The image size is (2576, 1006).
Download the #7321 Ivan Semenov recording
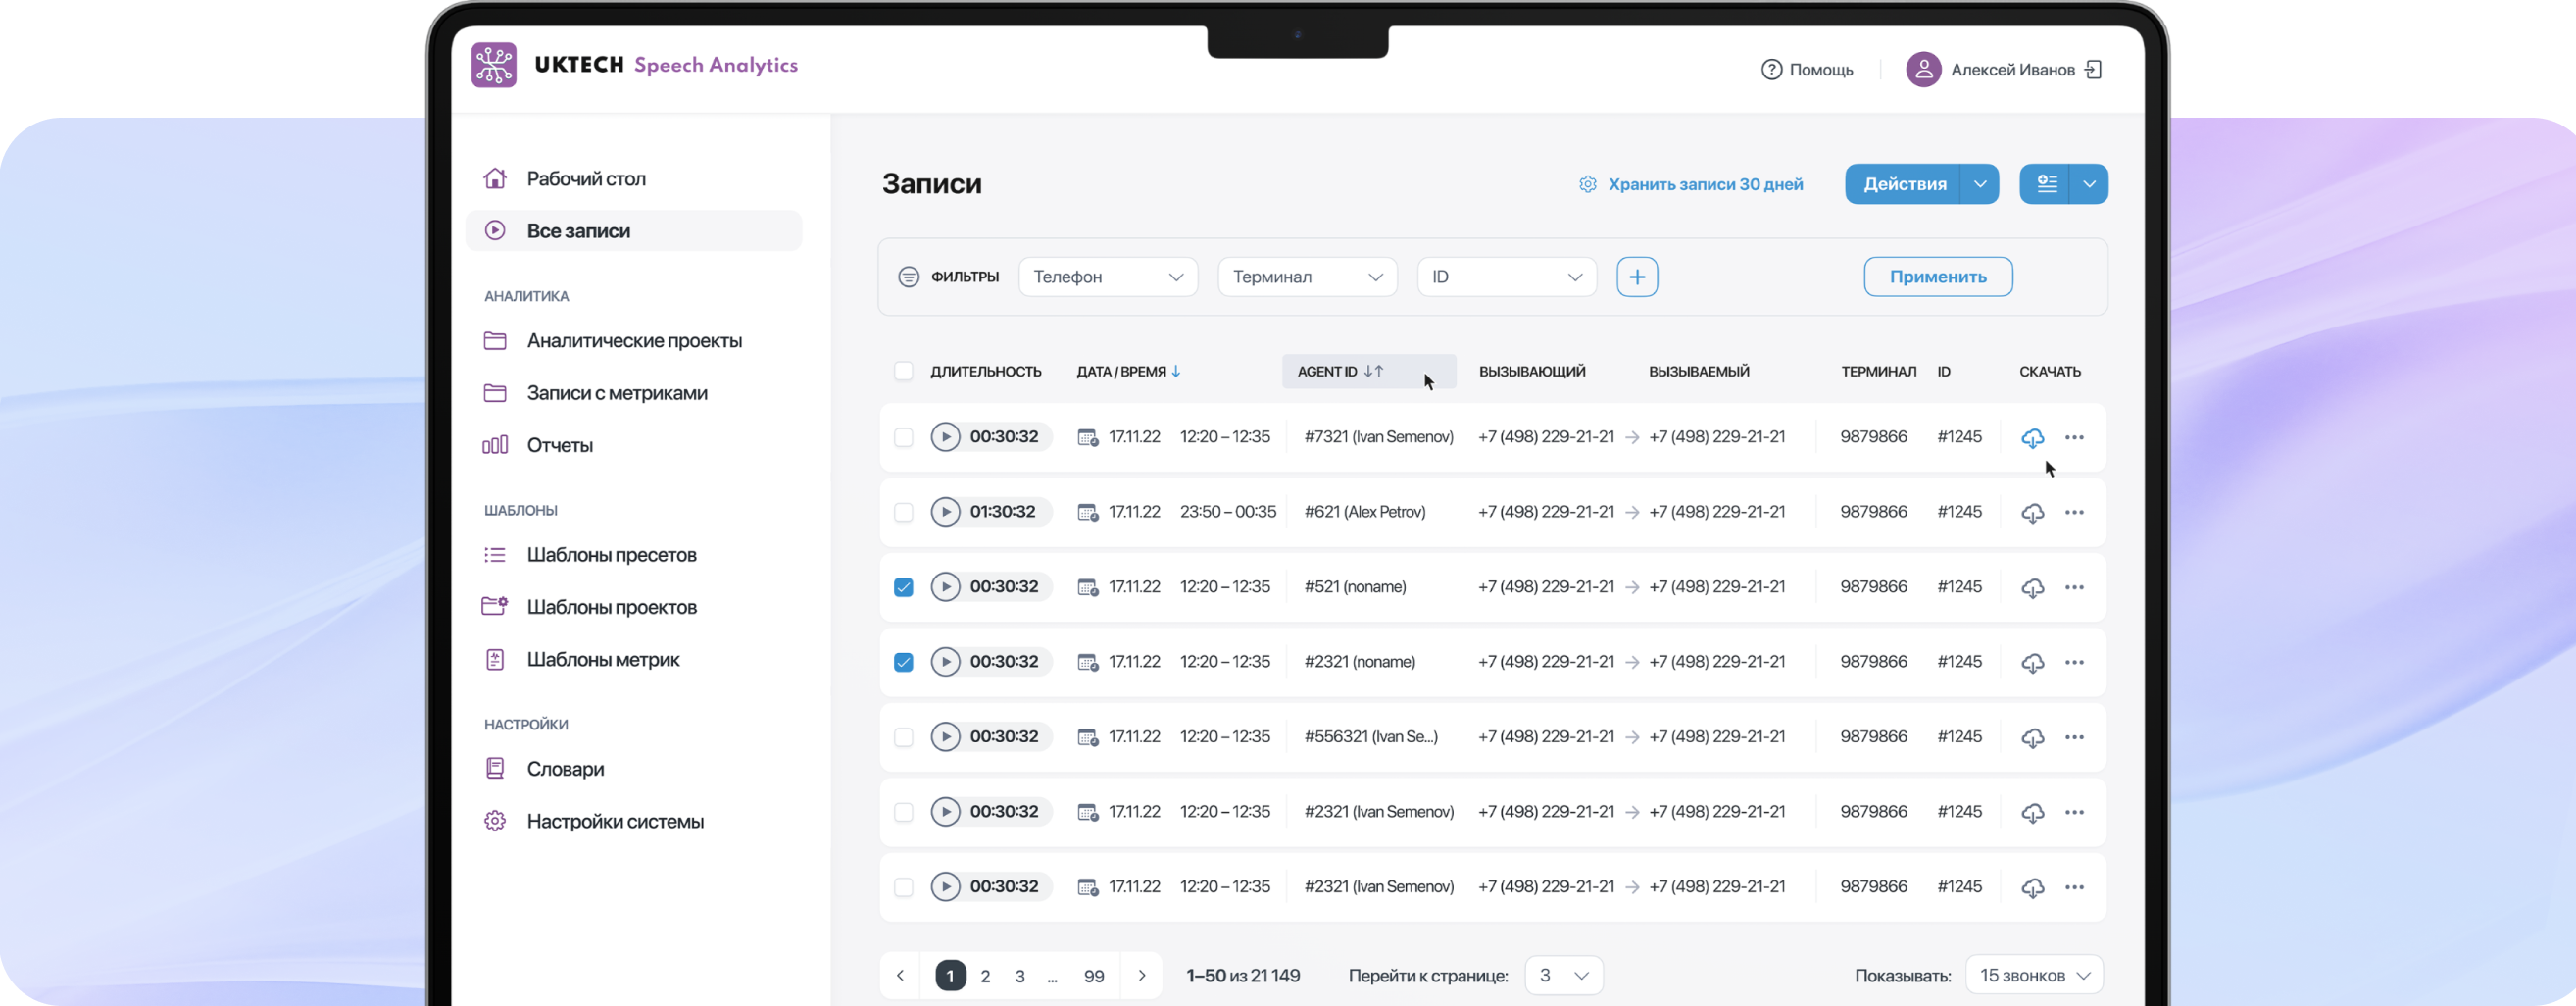pos(2032,438)
